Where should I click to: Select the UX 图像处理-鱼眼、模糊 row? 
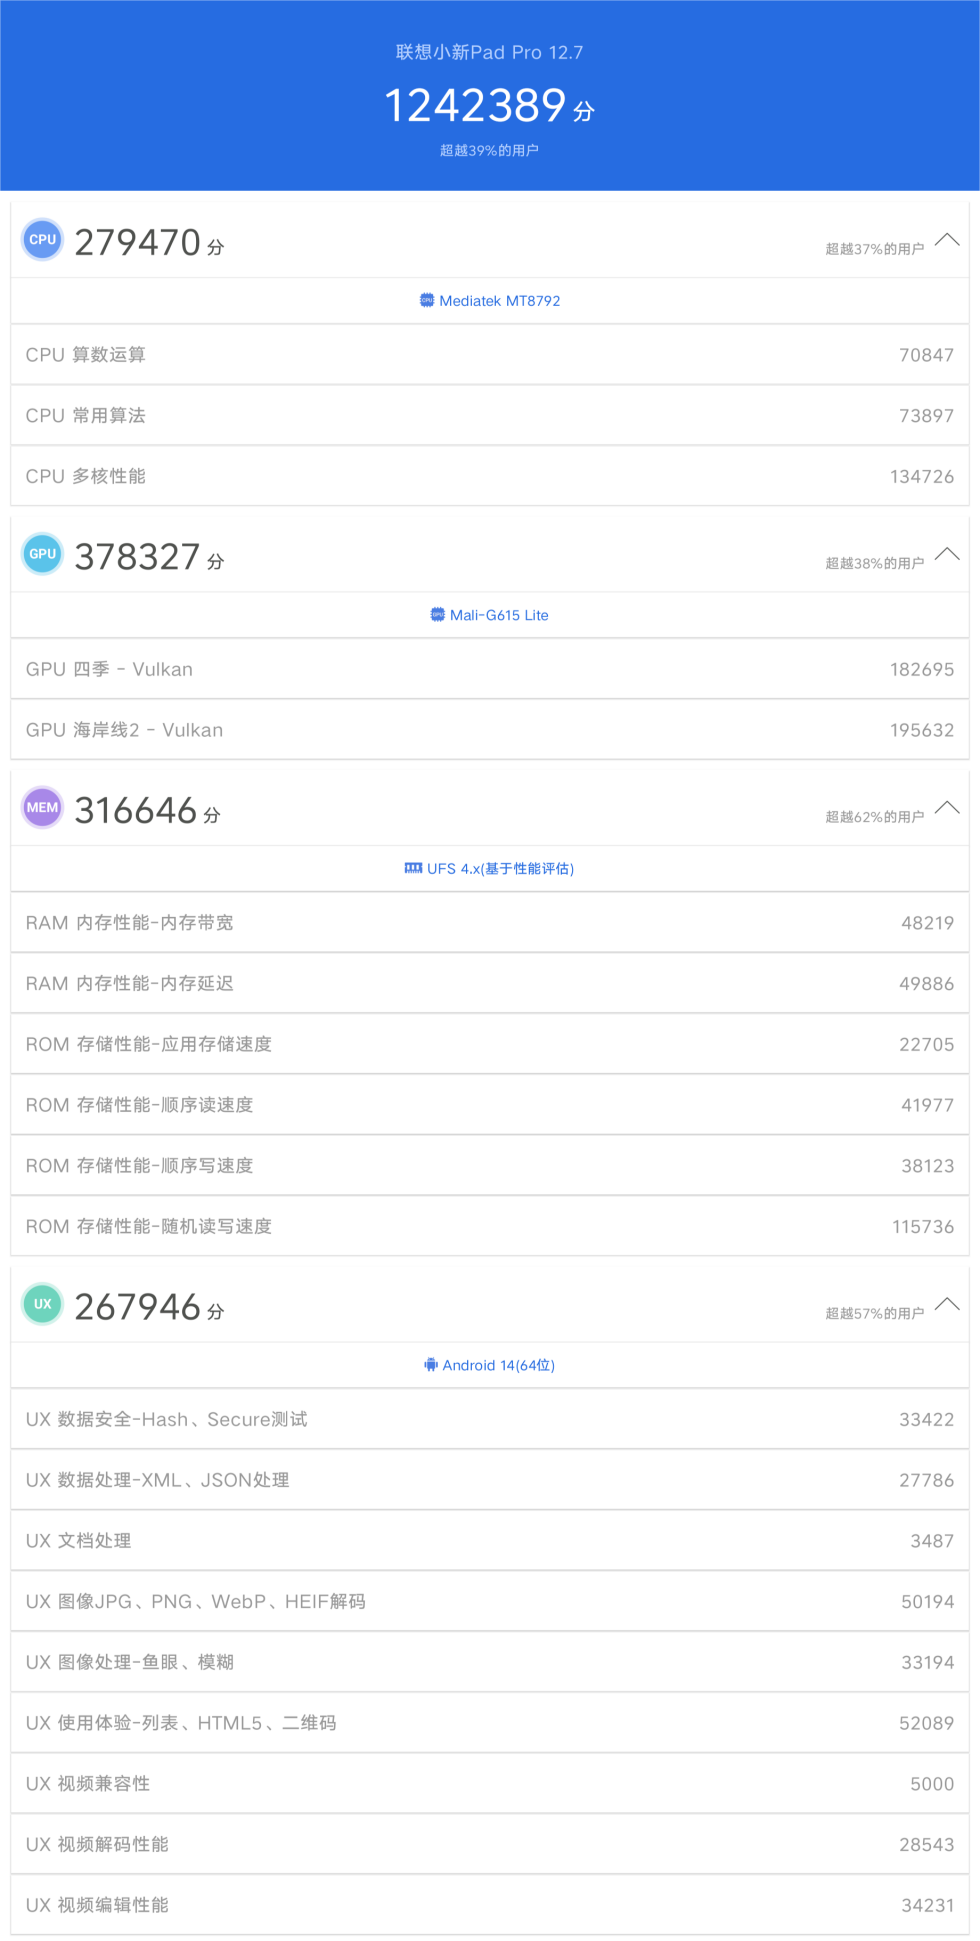click(490, 1662)
